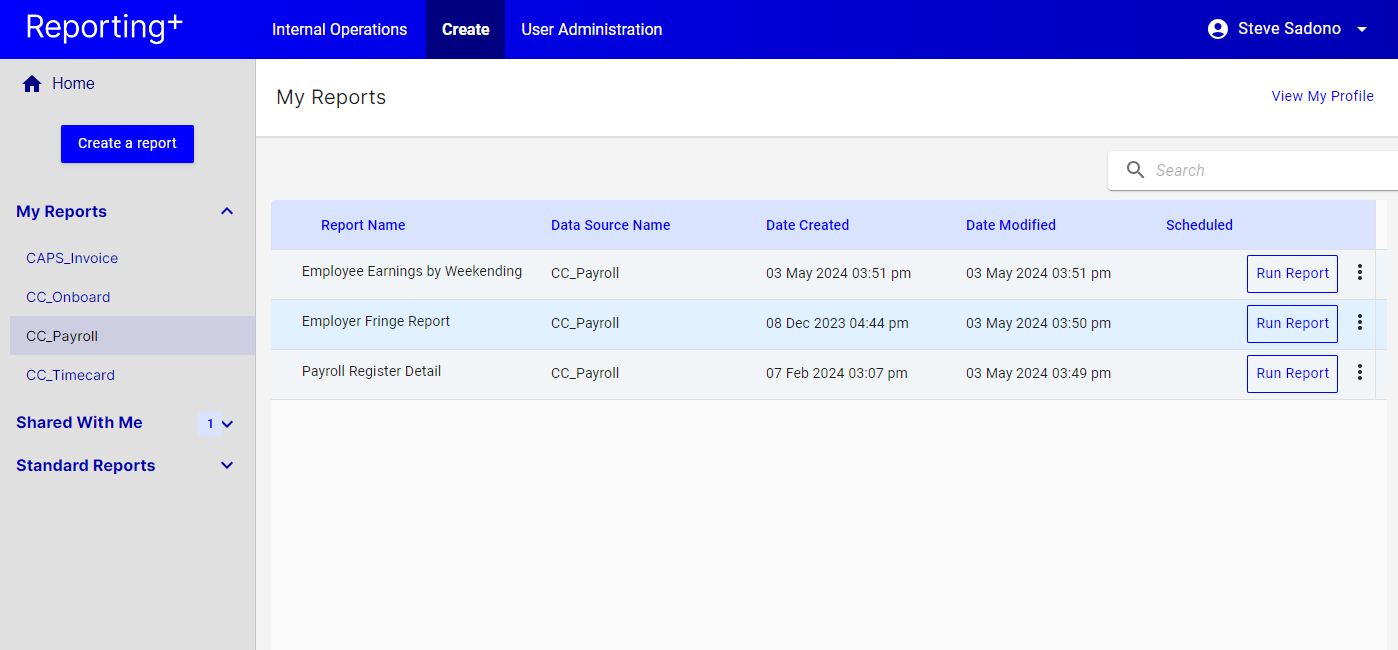The image size is (1398, 650).
Task: Run the Payroll Register Detail report
Action: coord(1292,373)
